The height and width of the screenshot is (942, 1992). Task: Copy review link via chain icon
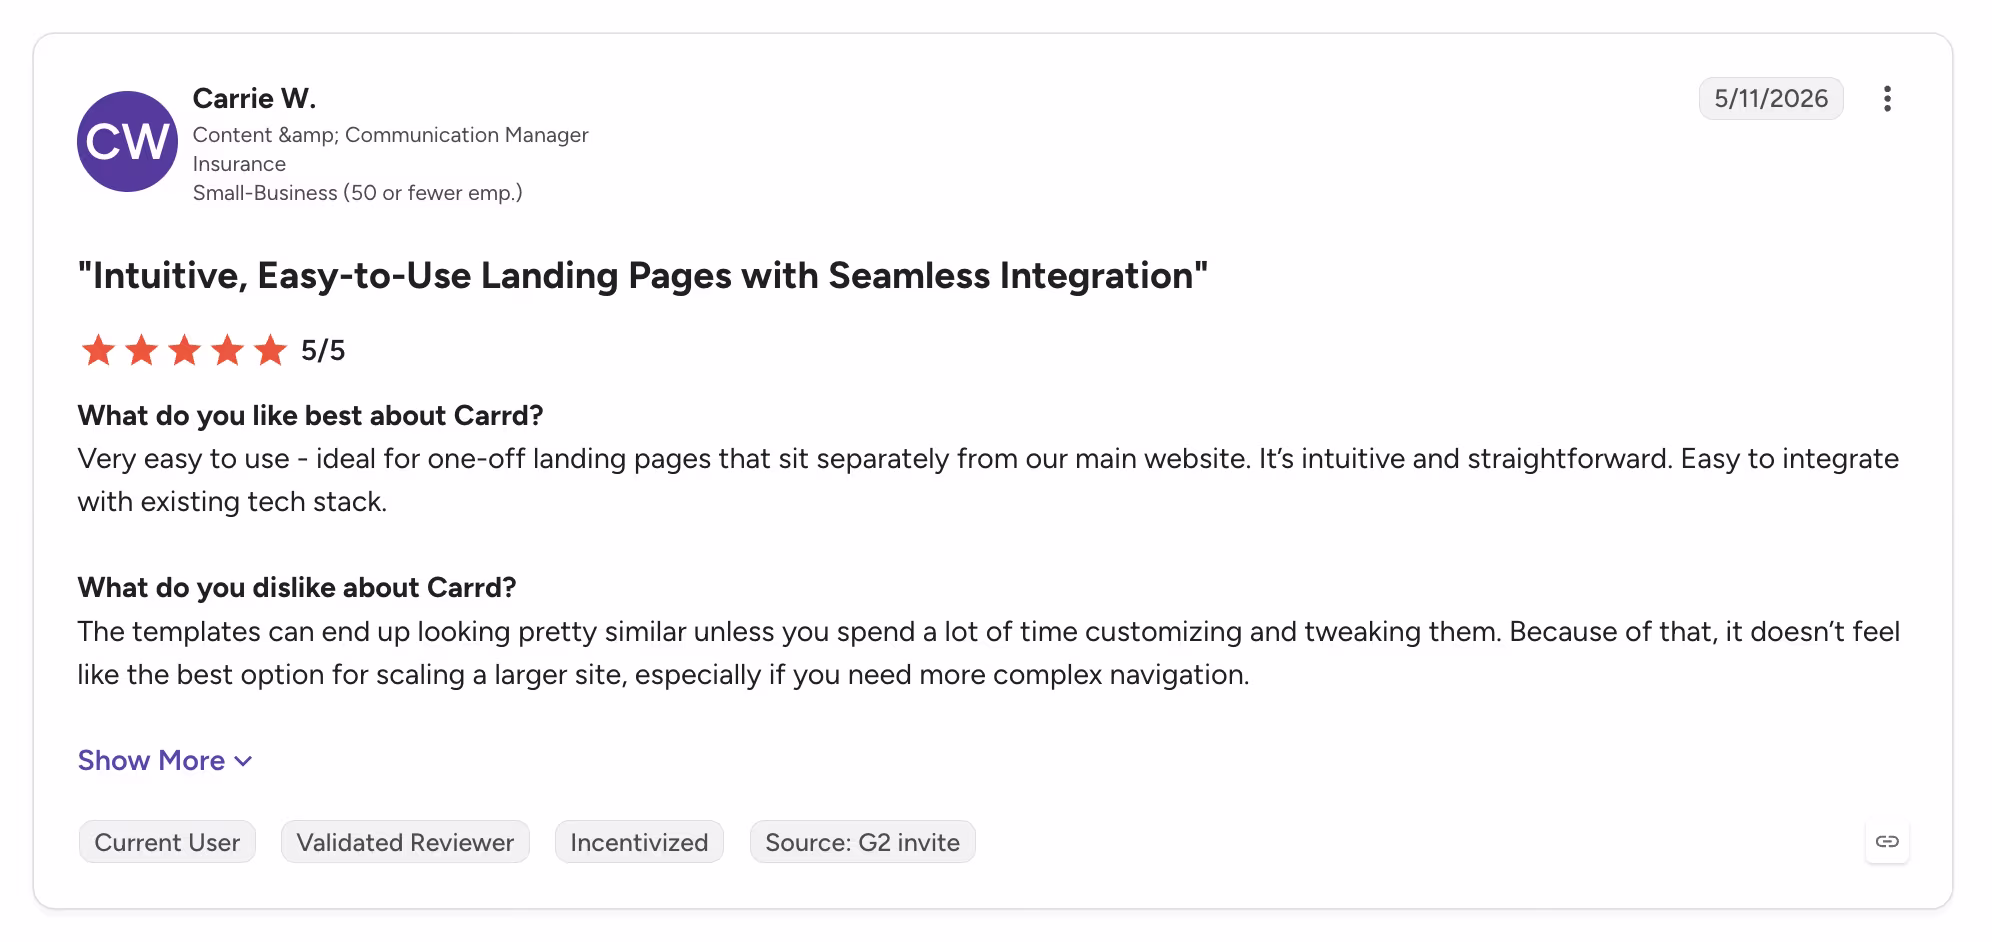tap(1887, 842)
